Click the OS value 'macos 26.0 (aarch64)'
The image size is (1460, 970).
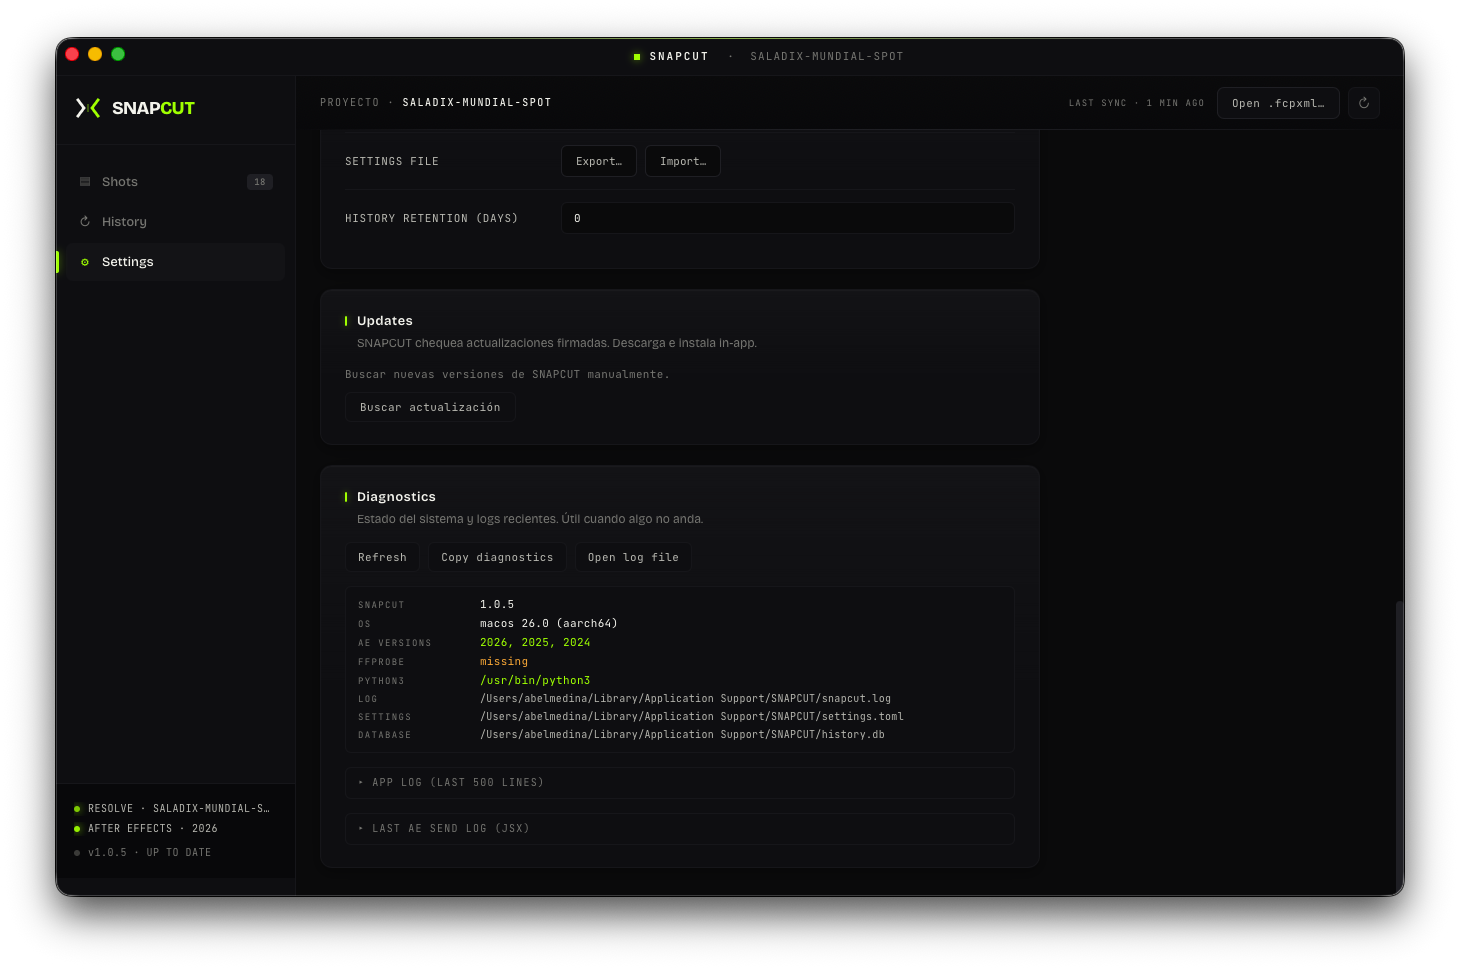pos(549,624)
